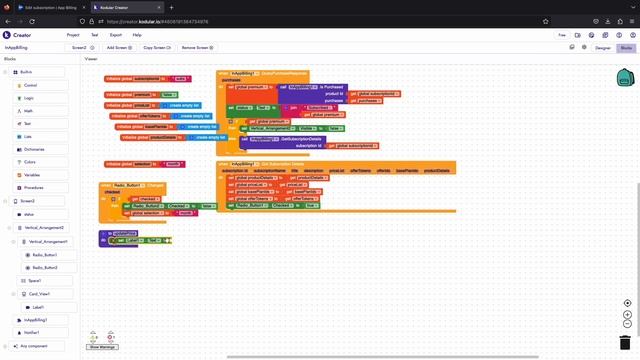Collapse the Card_View1 node
The image size is (640, 360).
pos(13,294)
